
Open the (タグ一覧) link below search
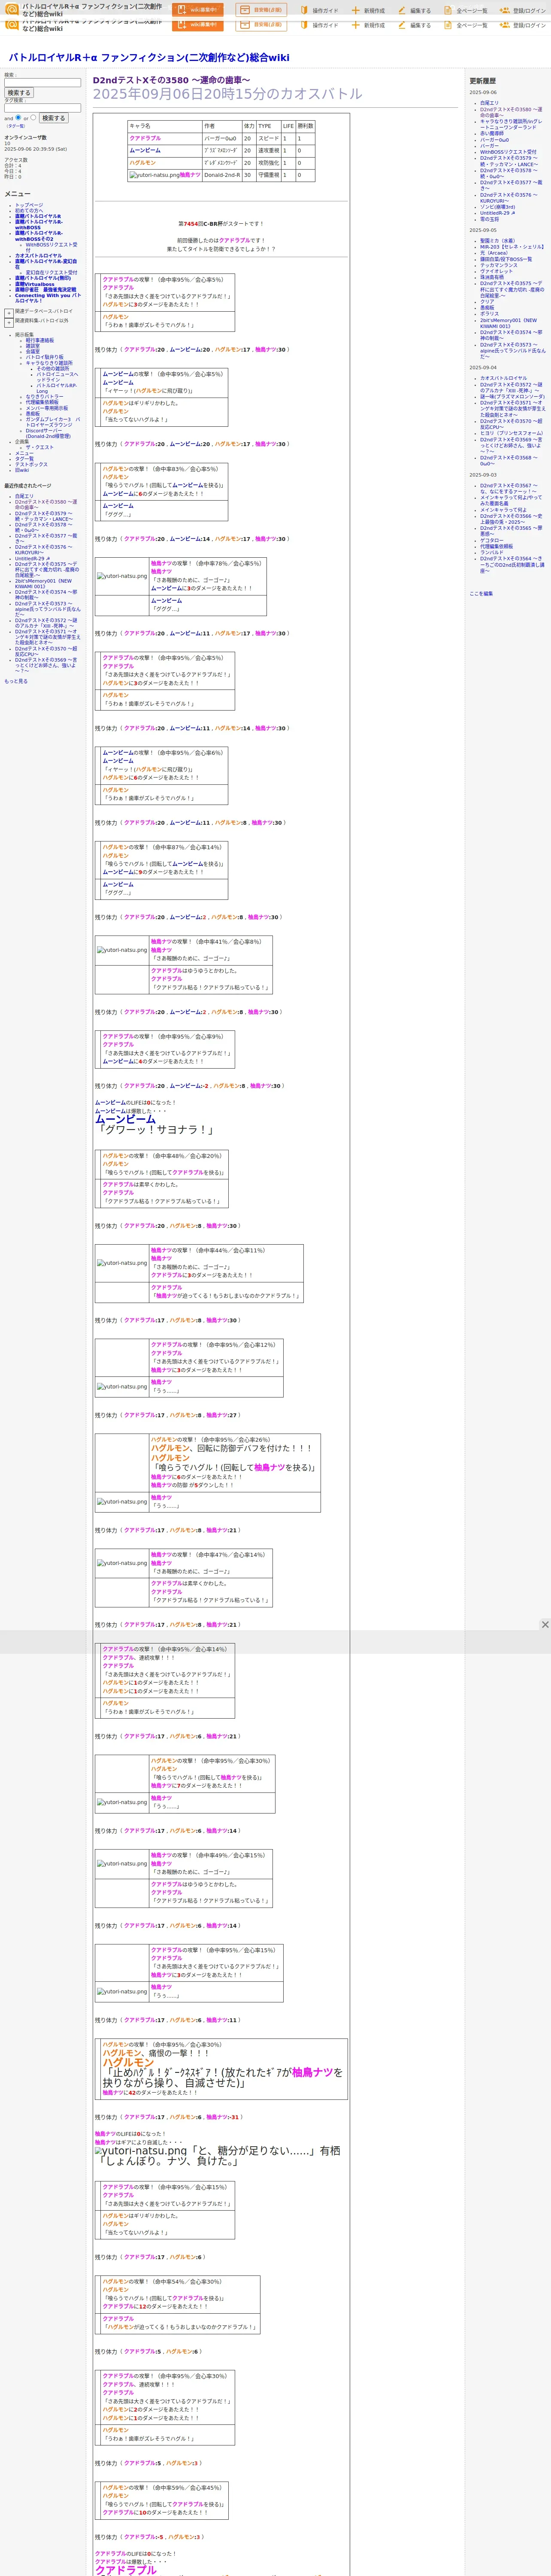pos(16,126)
